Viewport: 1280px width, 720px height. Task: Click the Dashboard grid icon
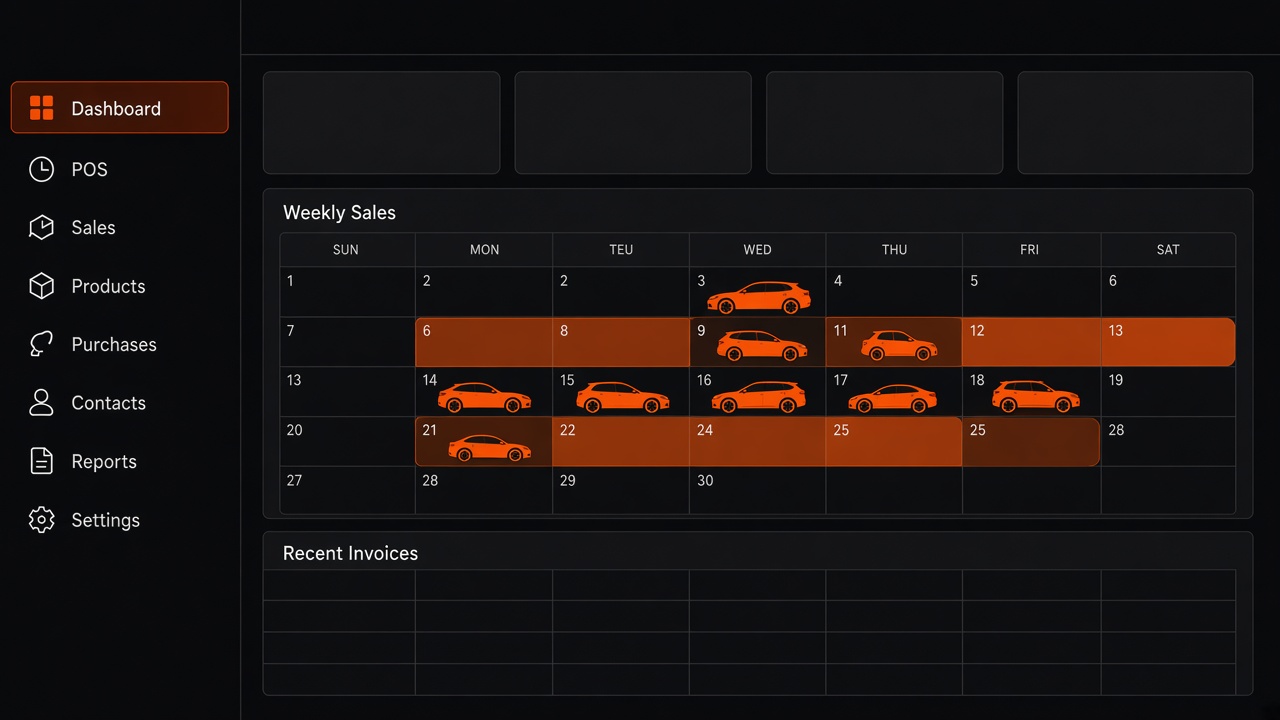click(41, 108)
